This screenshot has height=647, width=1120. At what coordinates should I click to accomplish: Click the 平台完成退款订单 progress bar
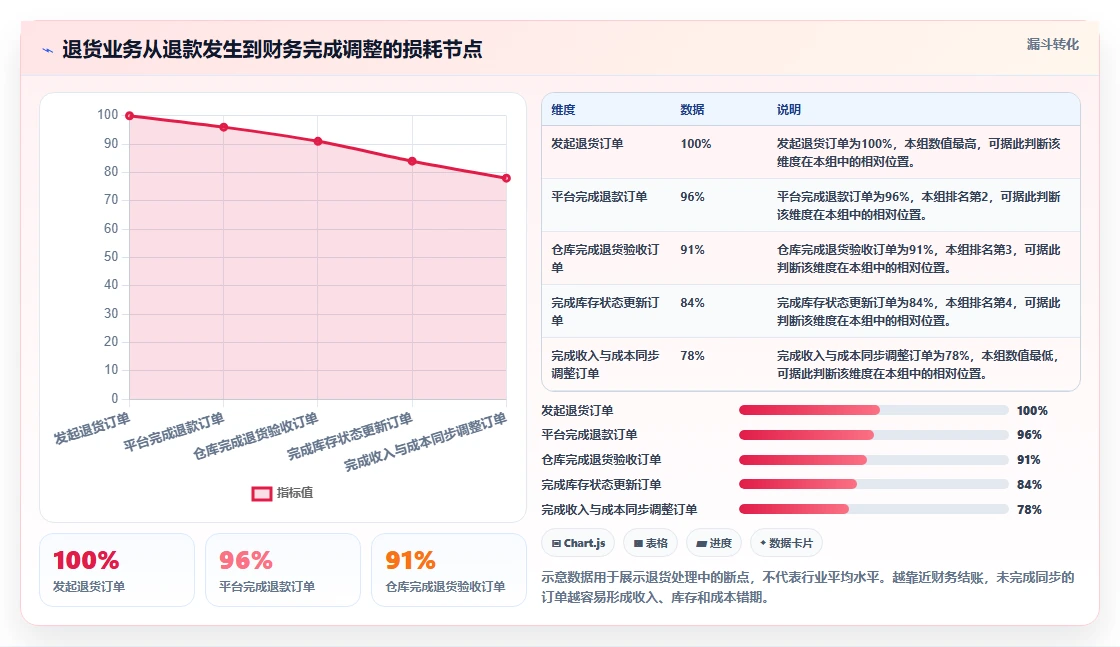(x=874, y=435)
